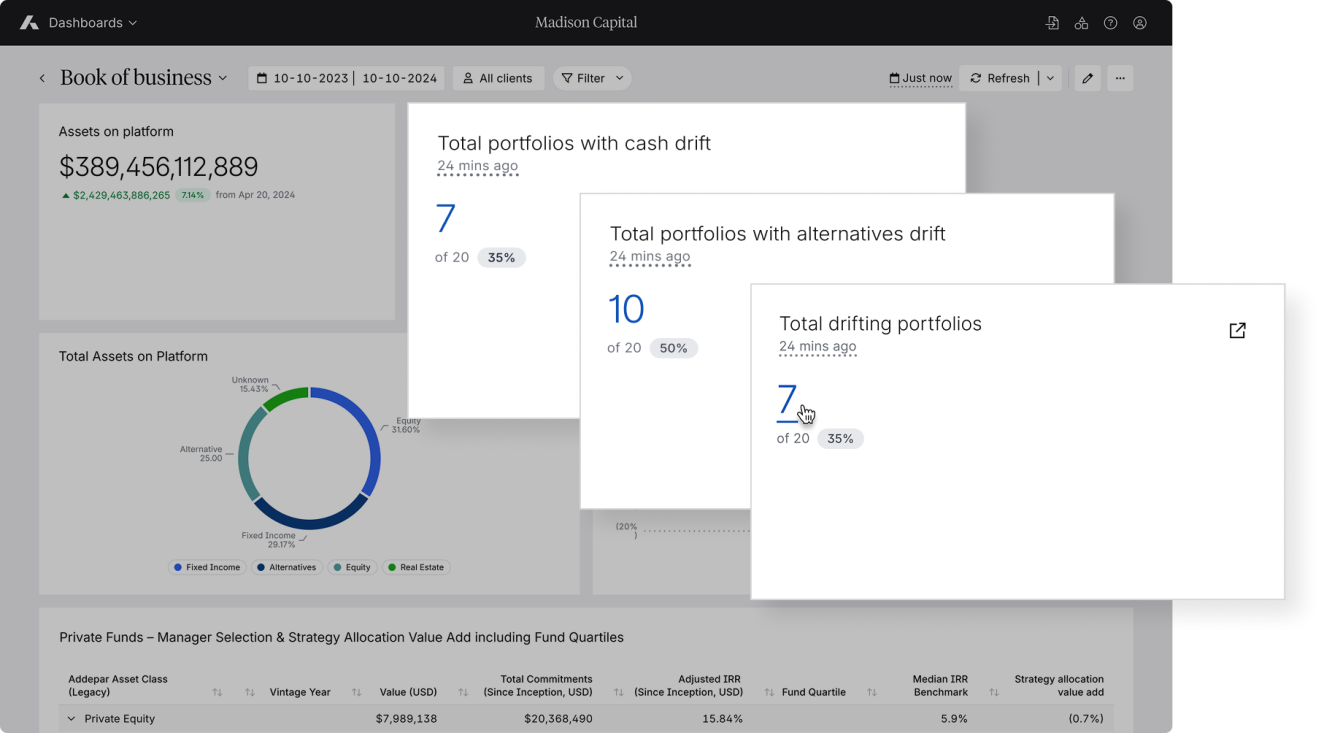Open the user account profile icon
Viewport: 1324px width, 733px height.
pos(1139,23)
